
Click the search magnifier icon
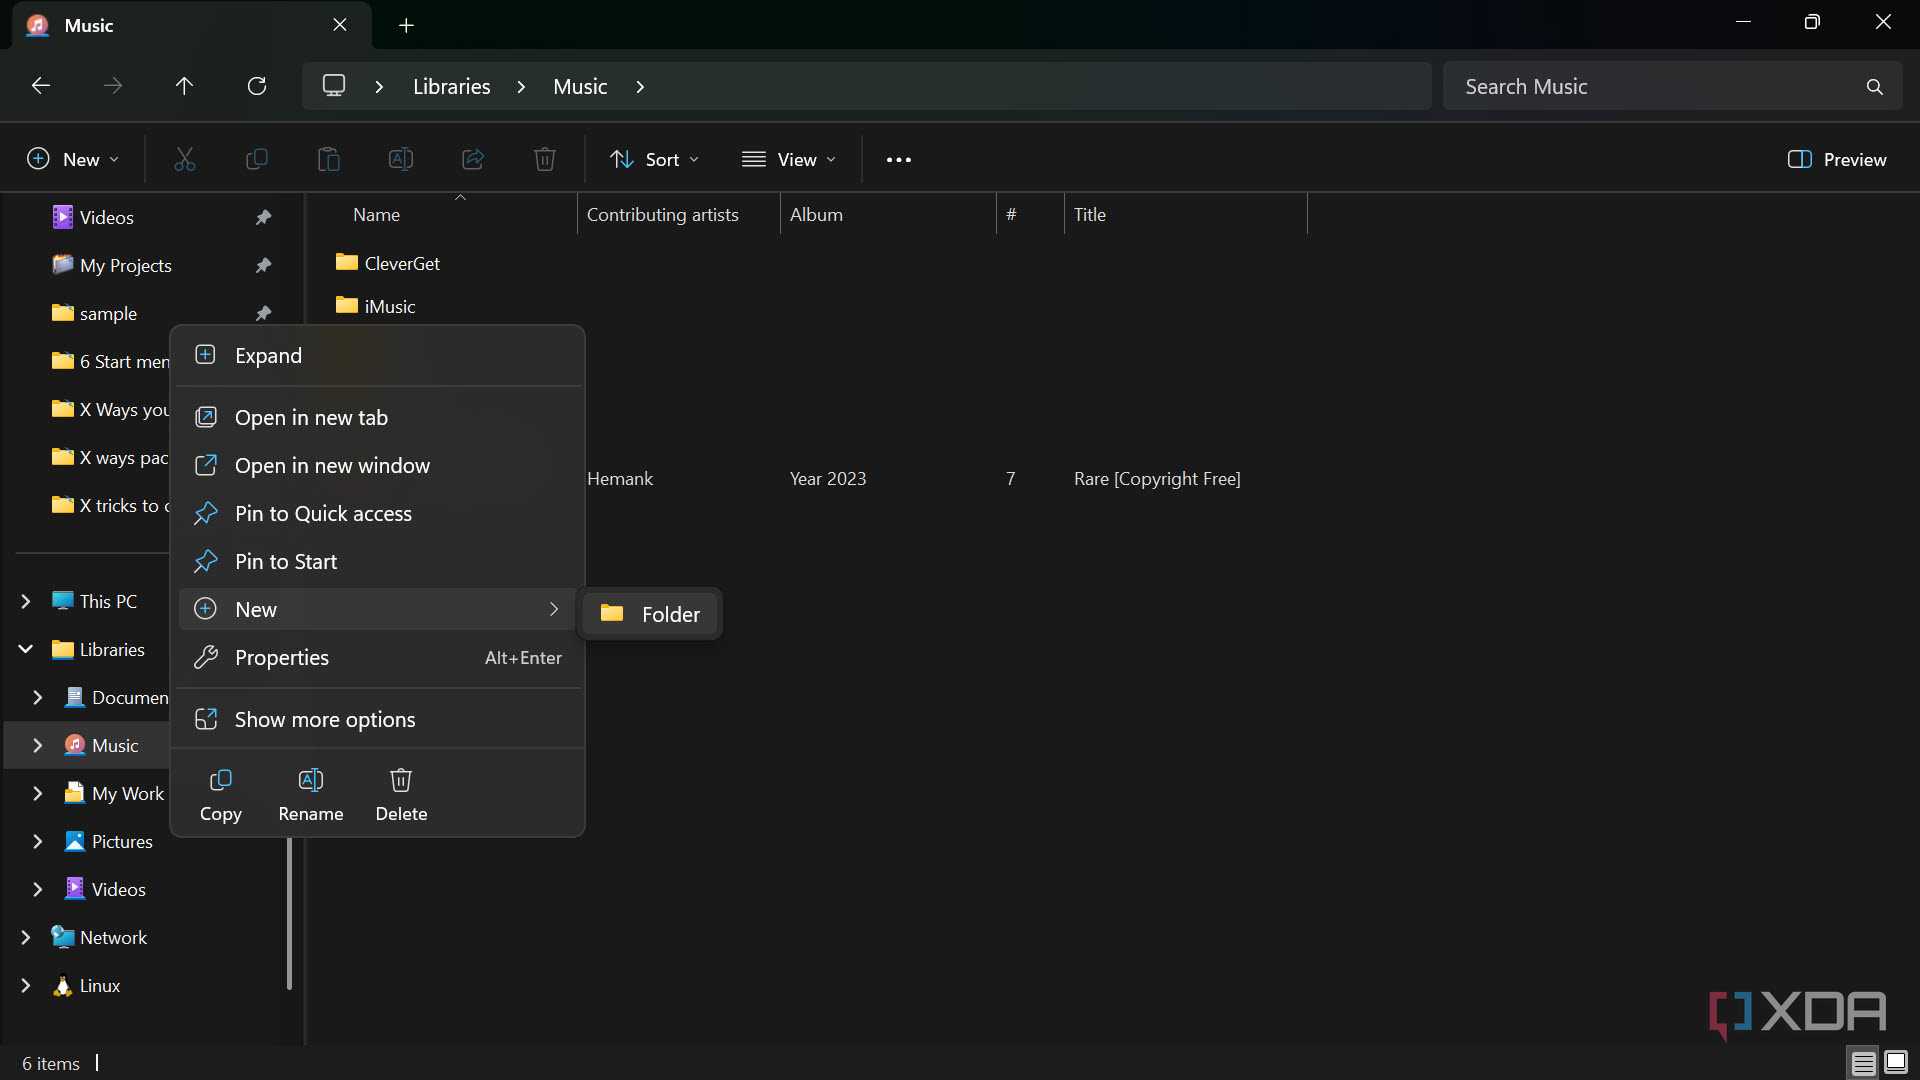pyautogui.click(x=1875, y=87)
